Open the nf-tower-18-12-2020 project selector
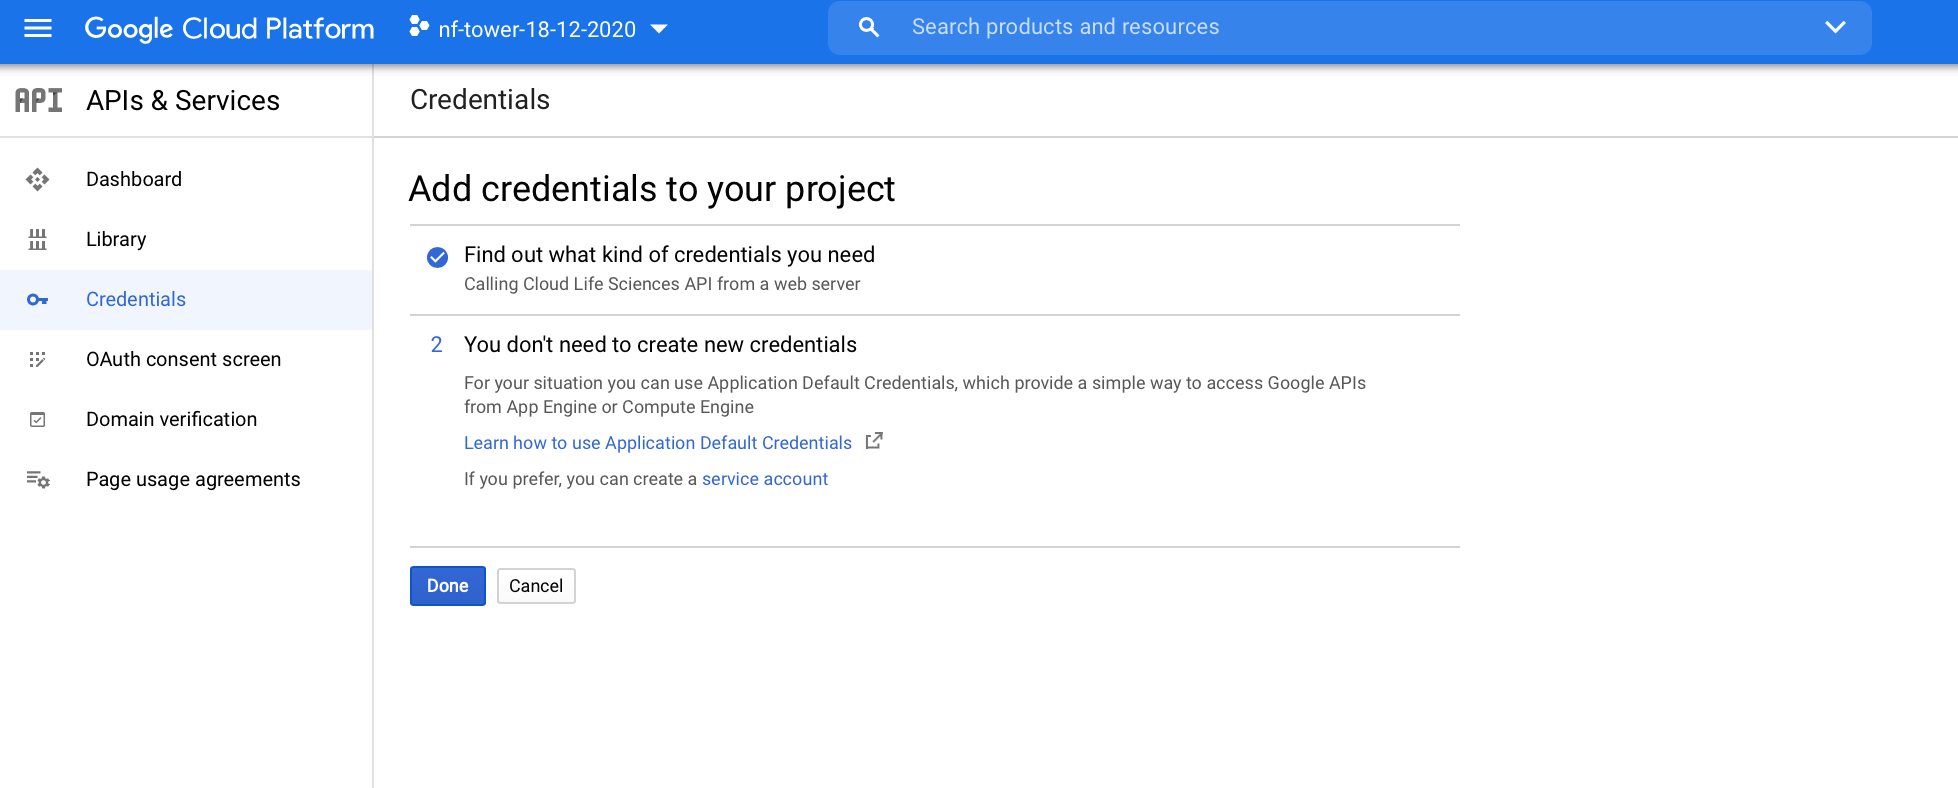The height and width of the screenshot is (788, 1958). [x=539, y=29]
